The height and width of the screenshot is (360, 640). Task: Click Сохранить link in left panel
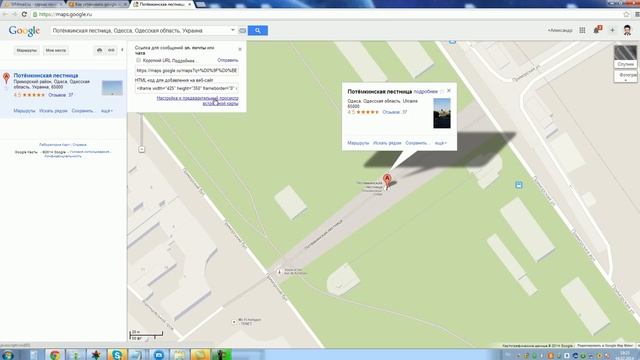[x=82, y=111]
